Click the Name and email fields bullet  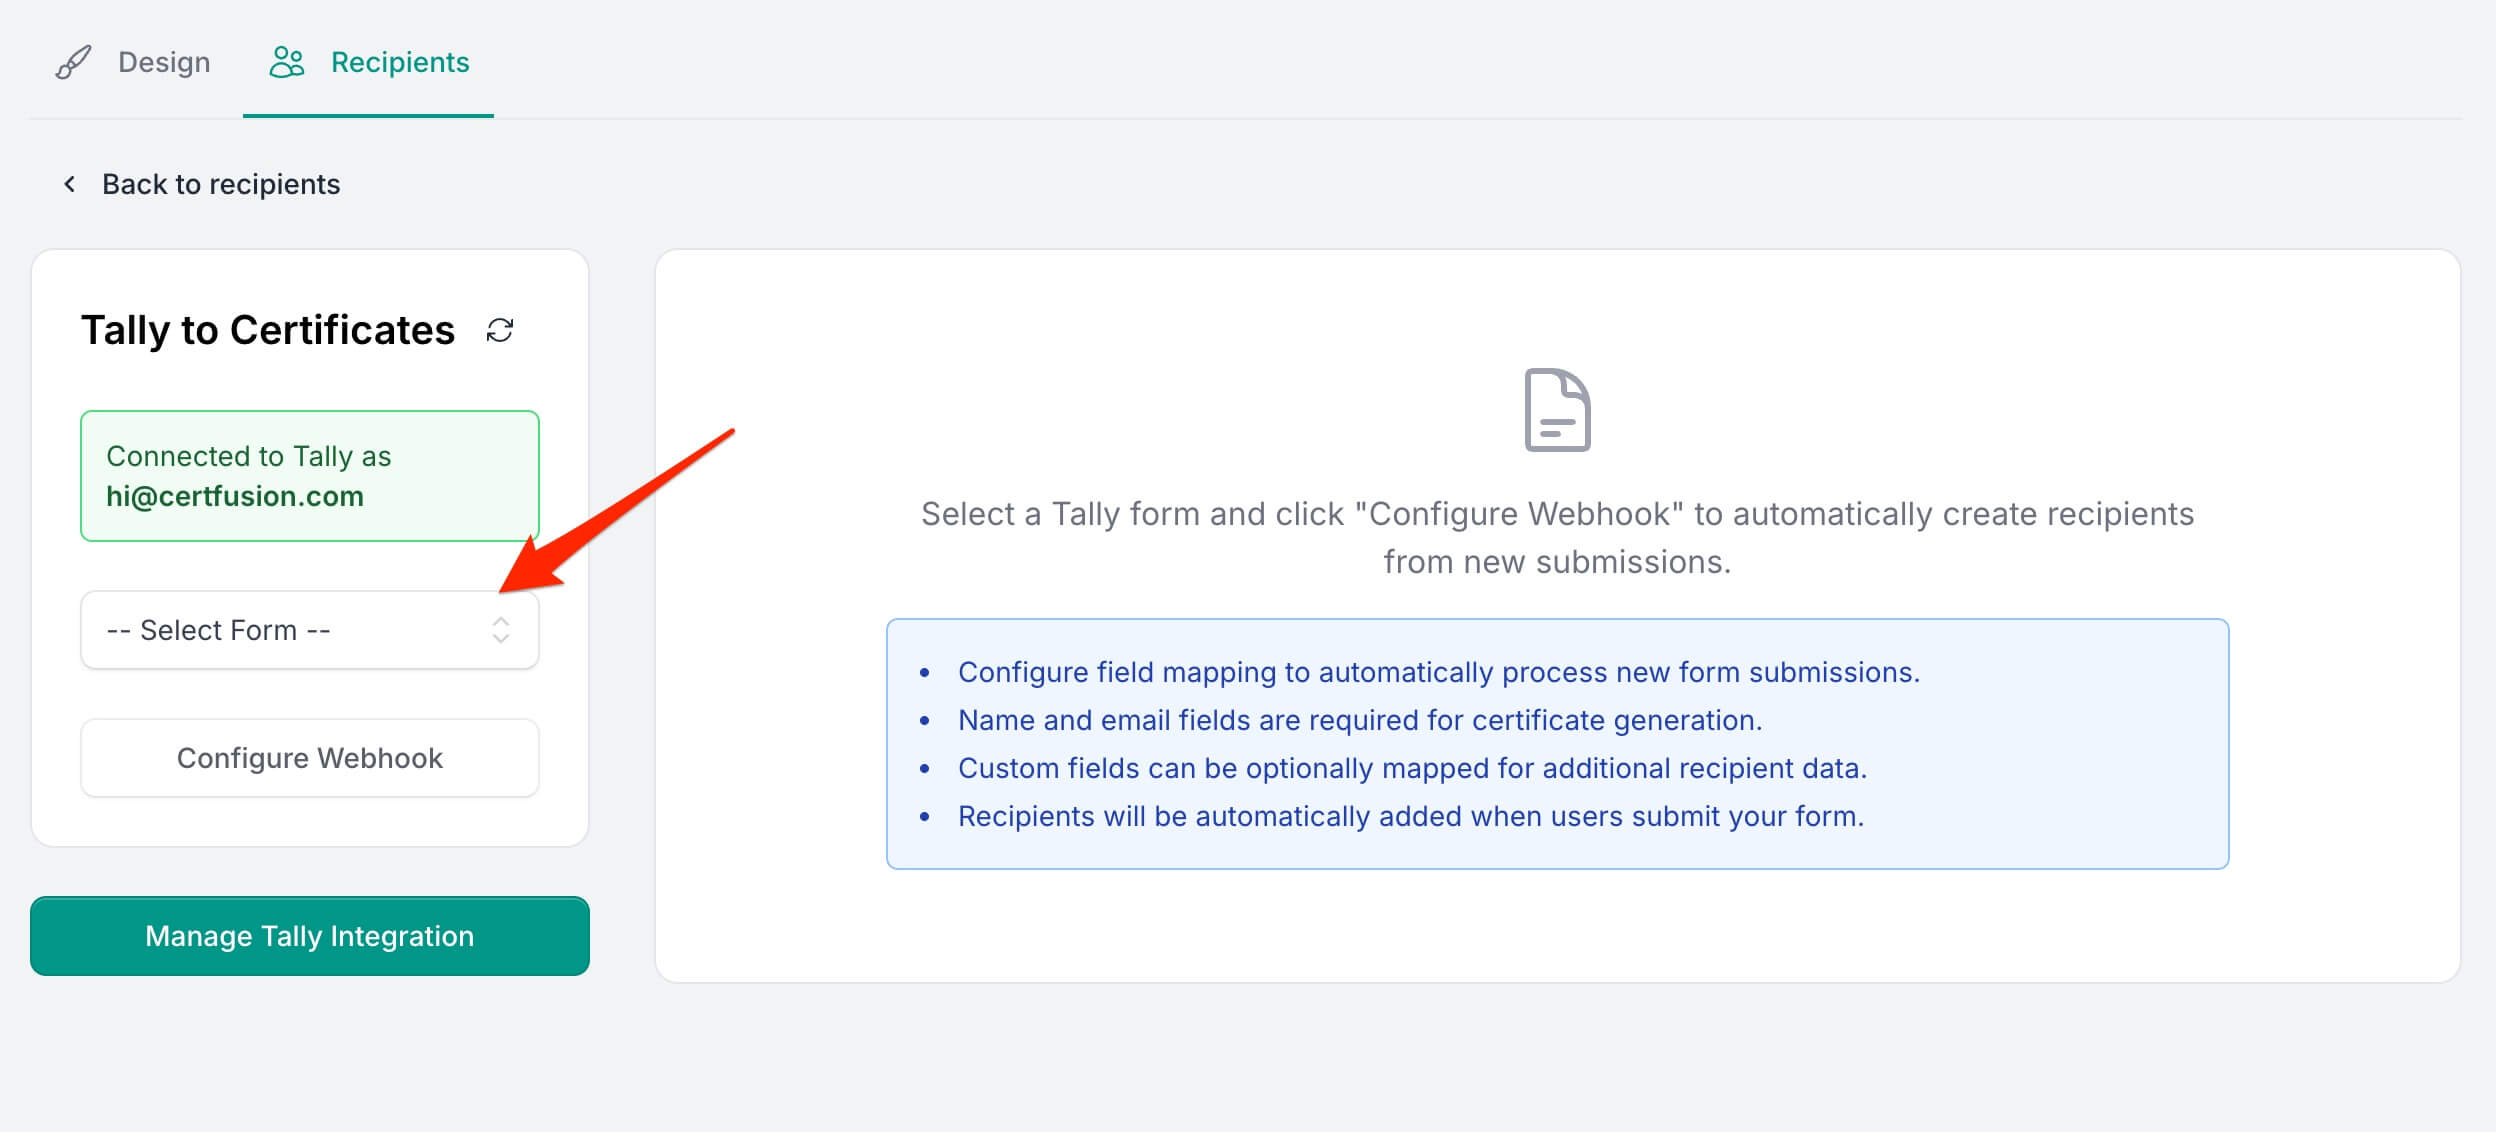click(1359, 720)
